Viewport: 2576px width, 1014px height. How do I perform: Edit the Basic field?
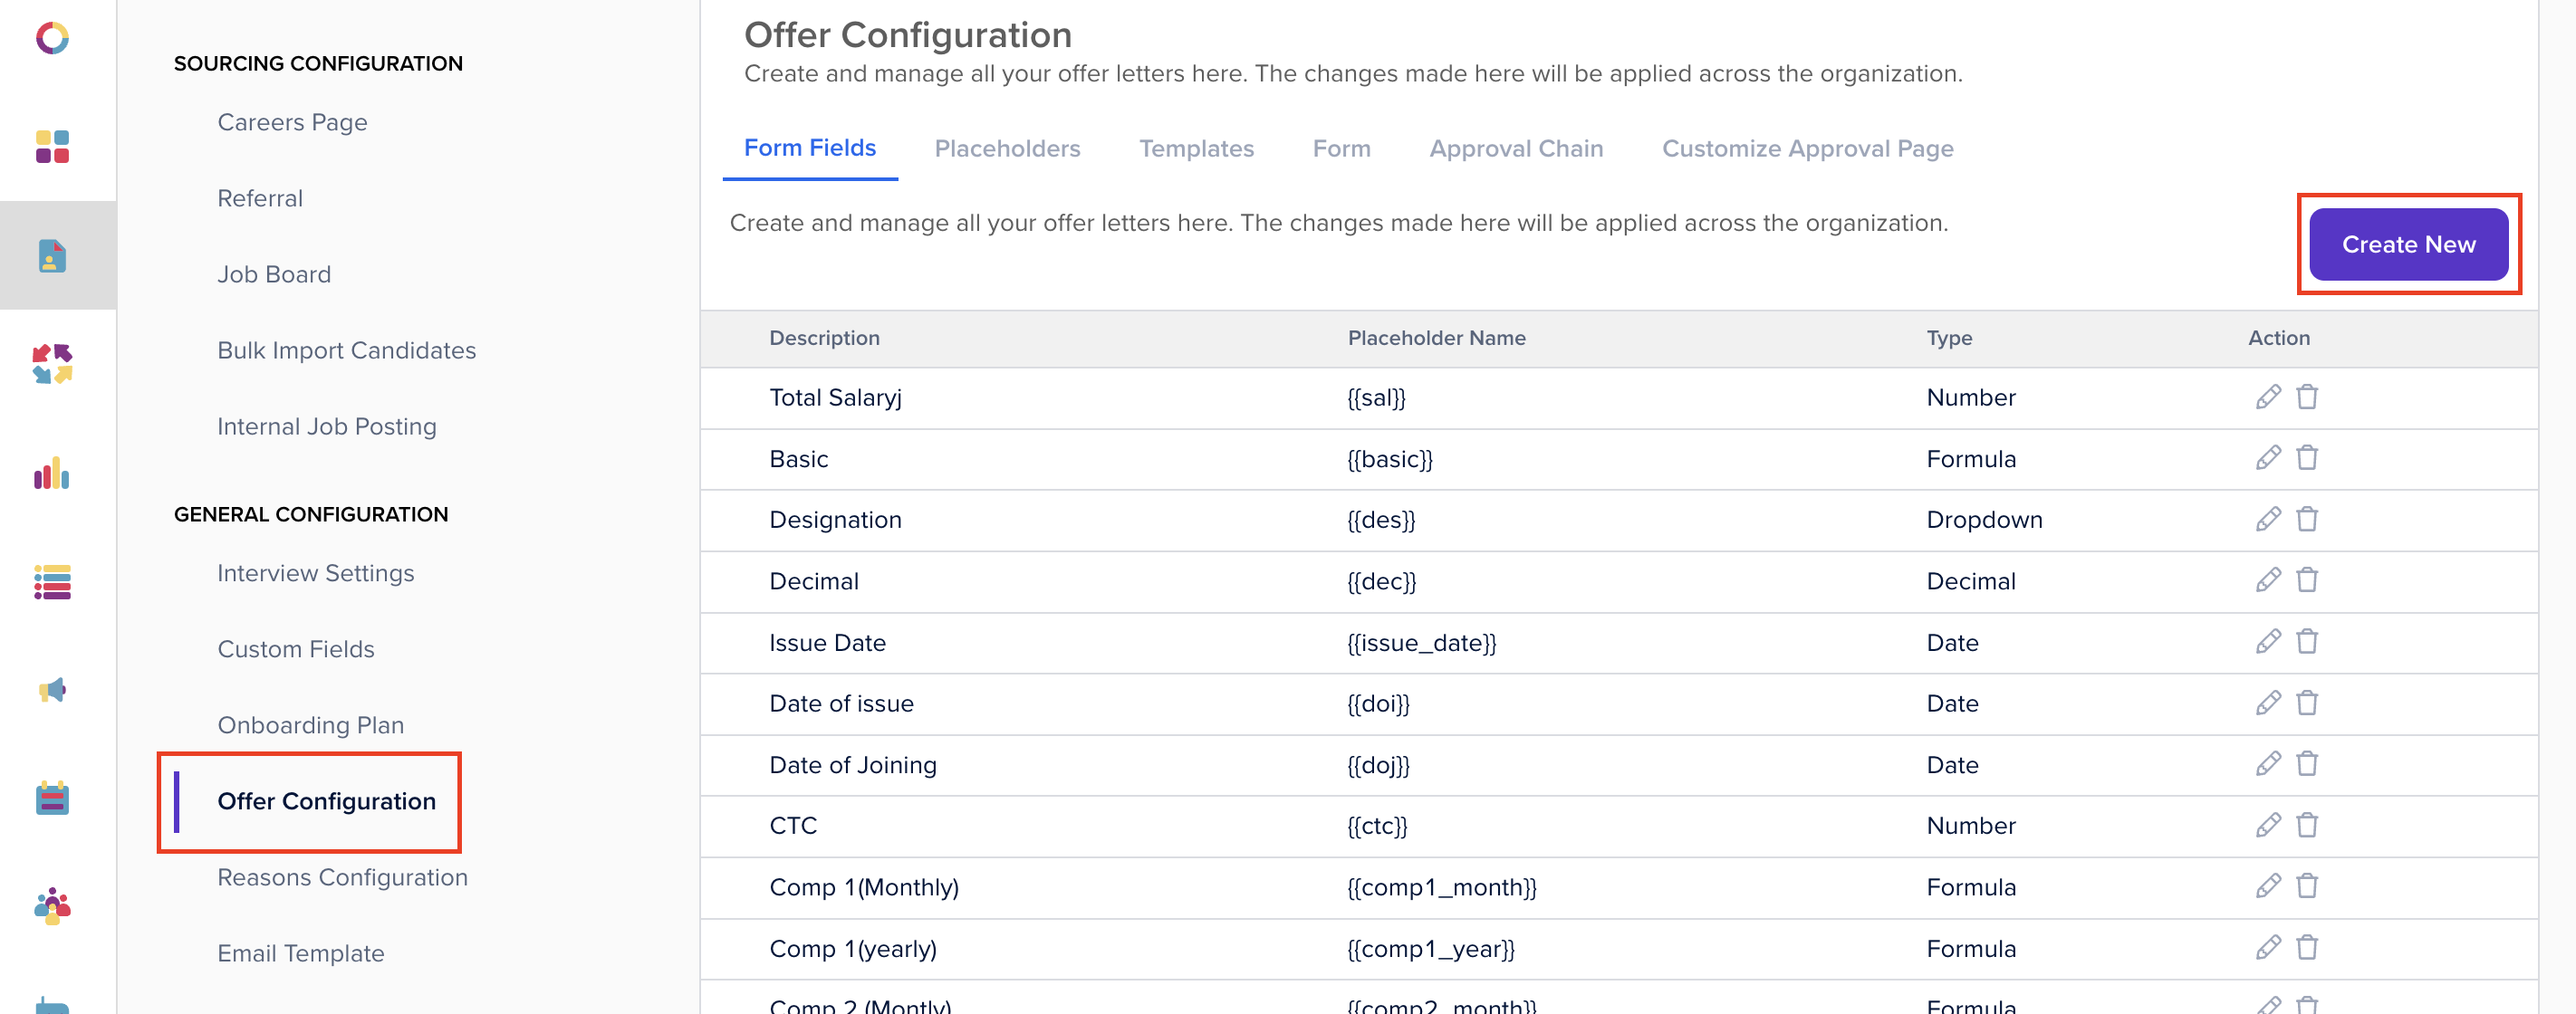pos(2268,458)
